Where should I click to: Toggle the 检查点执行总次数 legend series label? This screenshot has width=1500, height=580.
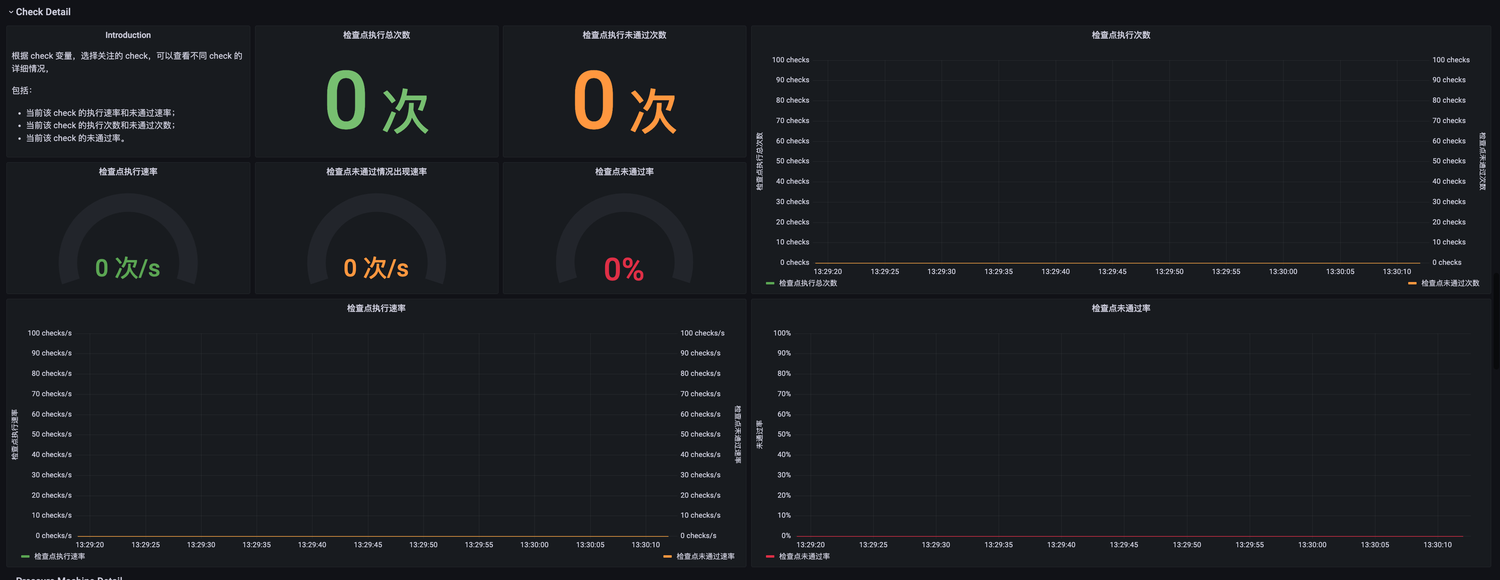coord(808,283)
